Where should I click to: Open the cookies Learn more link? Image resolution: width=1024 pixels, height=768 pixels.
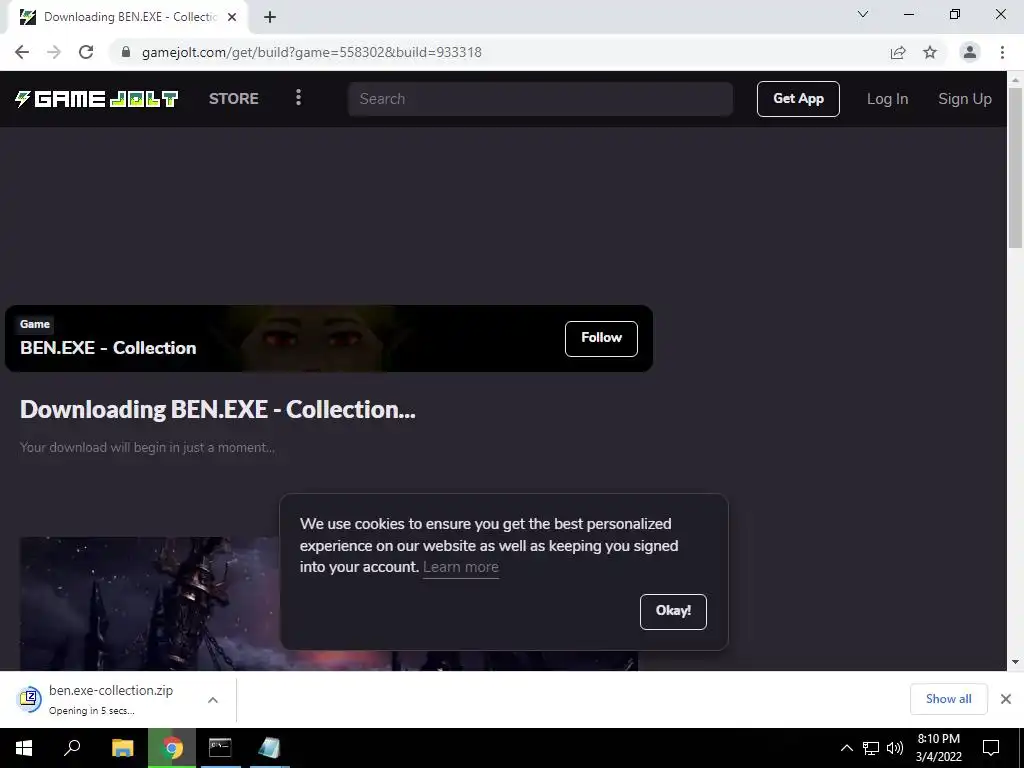[x=460, y=567]
